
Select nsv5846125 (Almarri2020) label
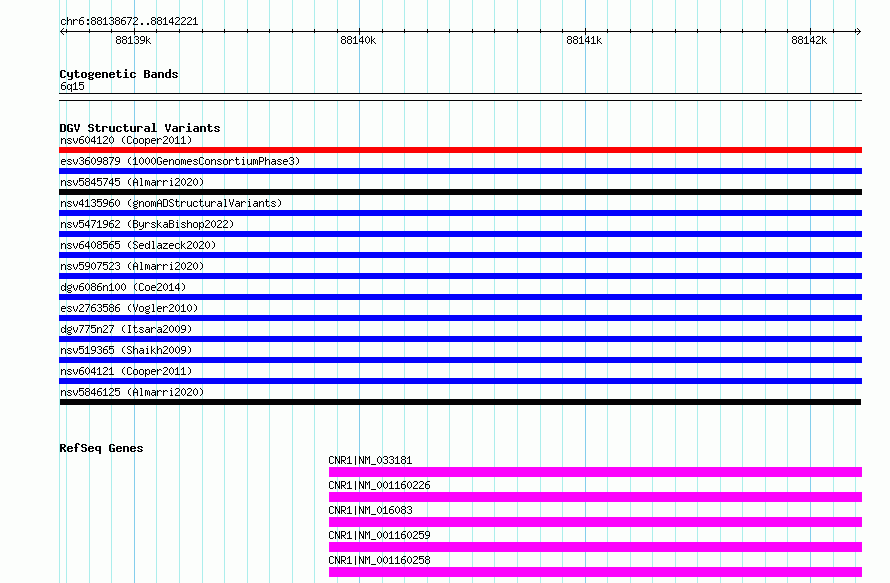click(x=132, y=392)
